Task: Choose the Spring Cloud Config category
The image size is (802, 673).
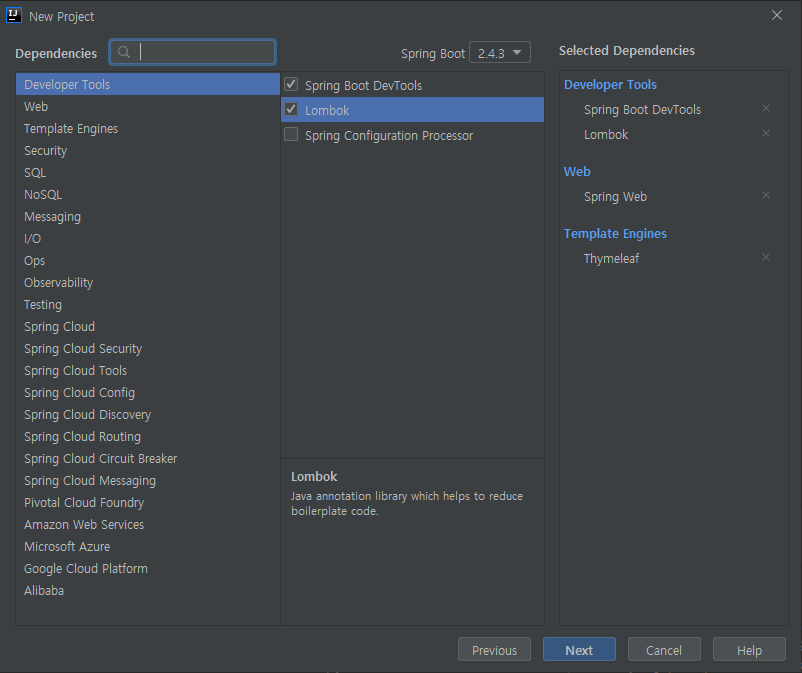Action: pos(79,392)
